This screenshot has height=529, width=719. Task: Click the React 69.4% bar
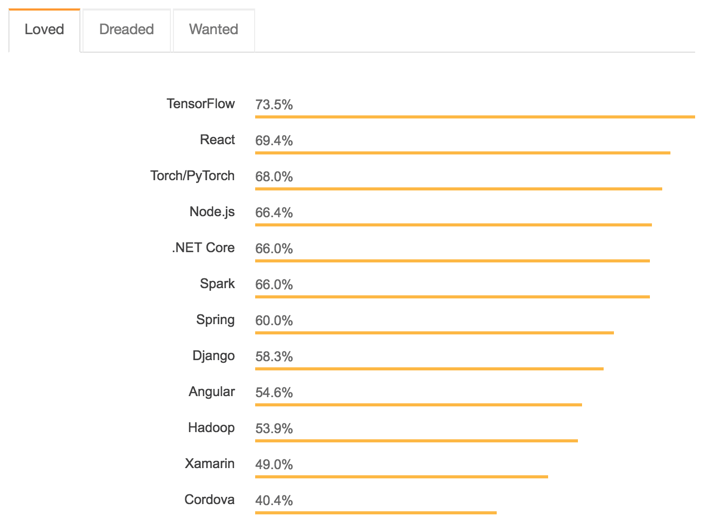pos(462,153)
